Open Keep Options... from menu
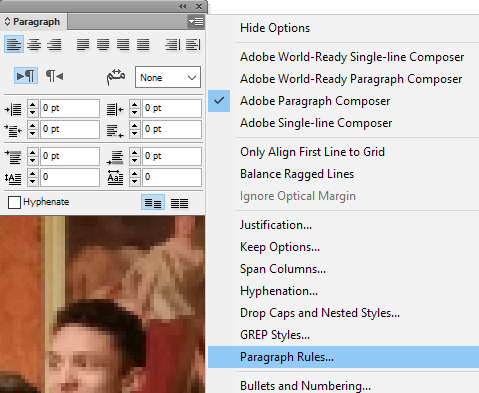Screen dimensions: 479x393 (x=280, y=247)
